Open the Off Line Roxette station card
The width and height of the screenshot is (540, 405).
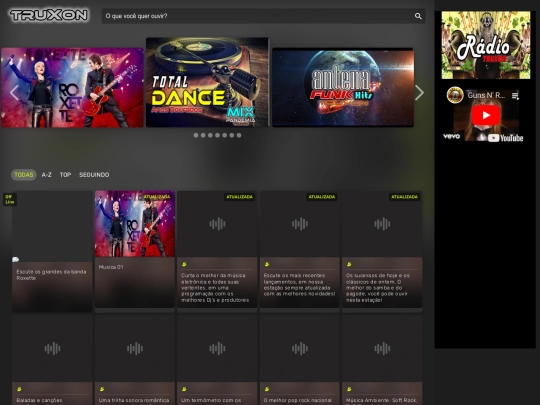(x=52, y=251)
